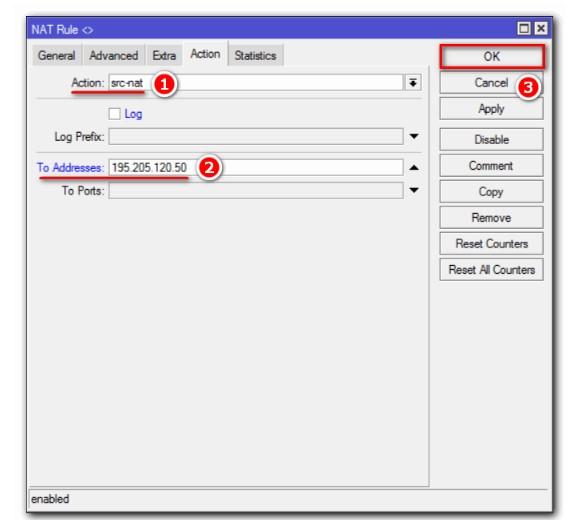
Task: Collapse the To Addresses field arrow
Action: (414, 168)
